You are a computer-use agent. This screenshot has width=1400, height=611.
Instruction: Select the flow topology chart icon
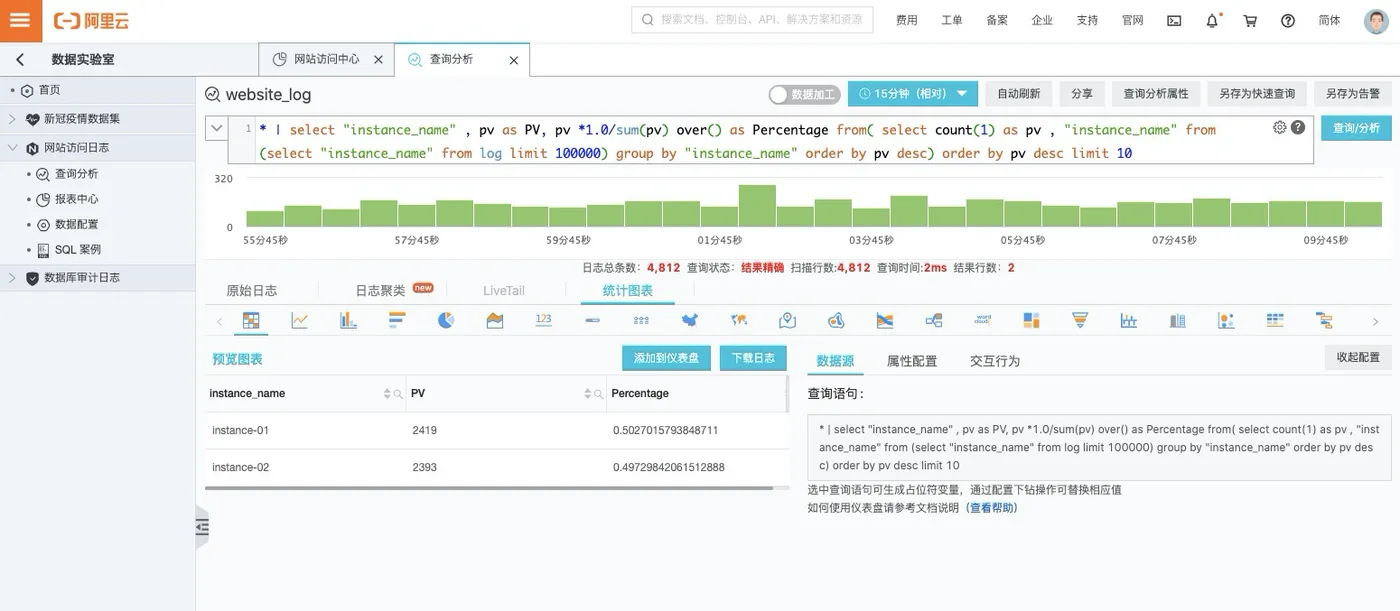point(934,320)
